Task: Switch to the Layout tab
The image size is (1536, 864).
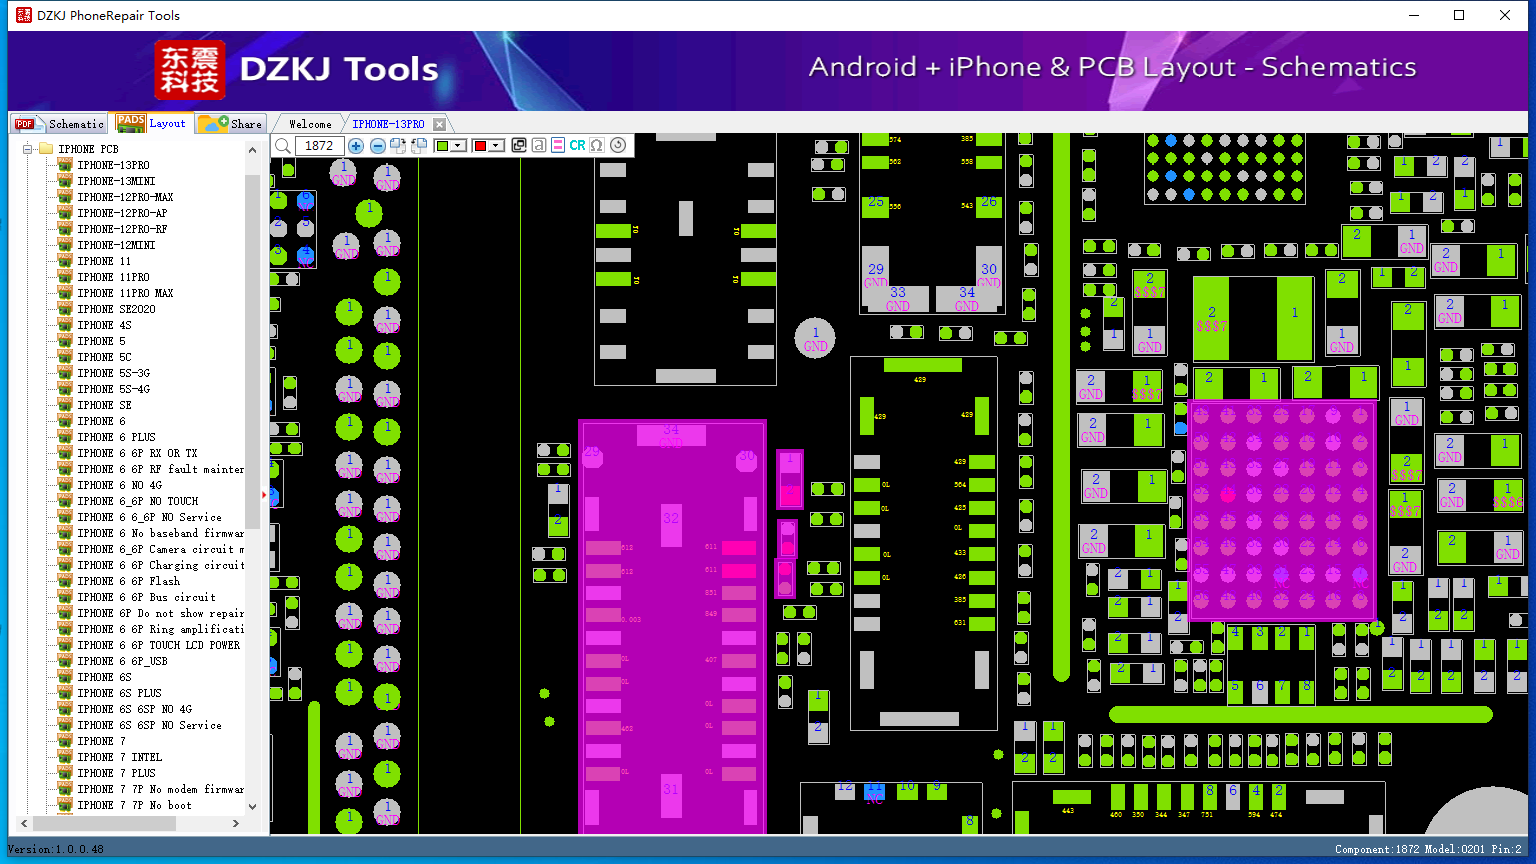Action: point(151,123)
